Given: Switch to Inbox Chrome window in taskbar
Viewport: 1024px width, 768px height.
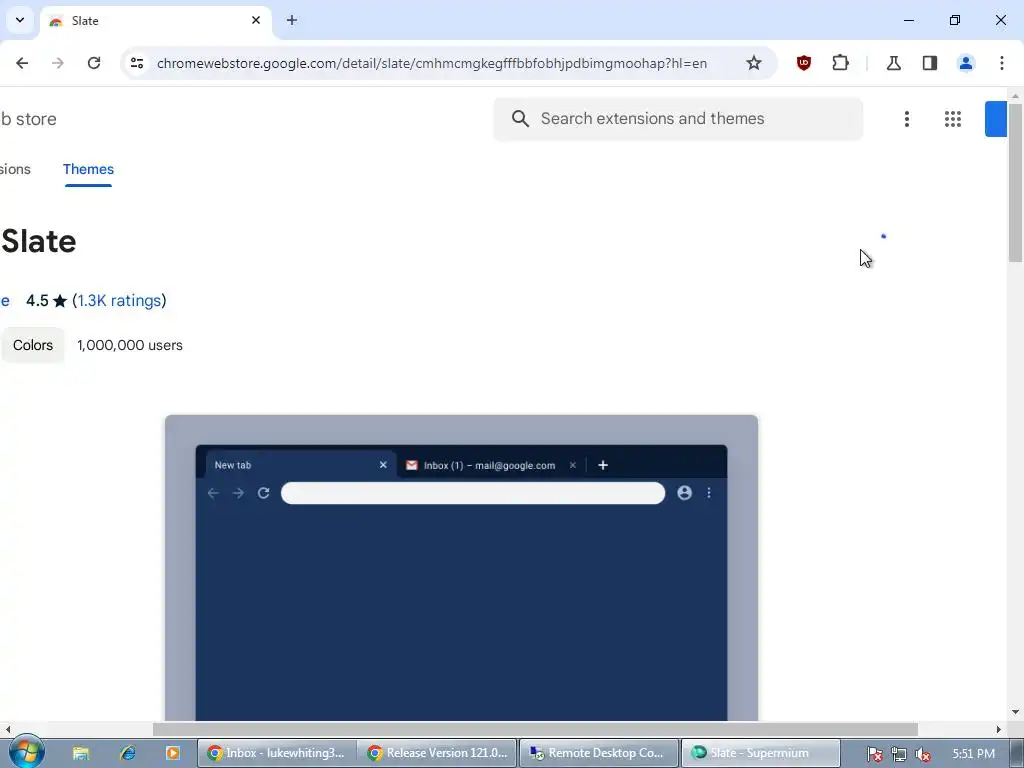Looking at the screenshot, I should pos(277,753).
